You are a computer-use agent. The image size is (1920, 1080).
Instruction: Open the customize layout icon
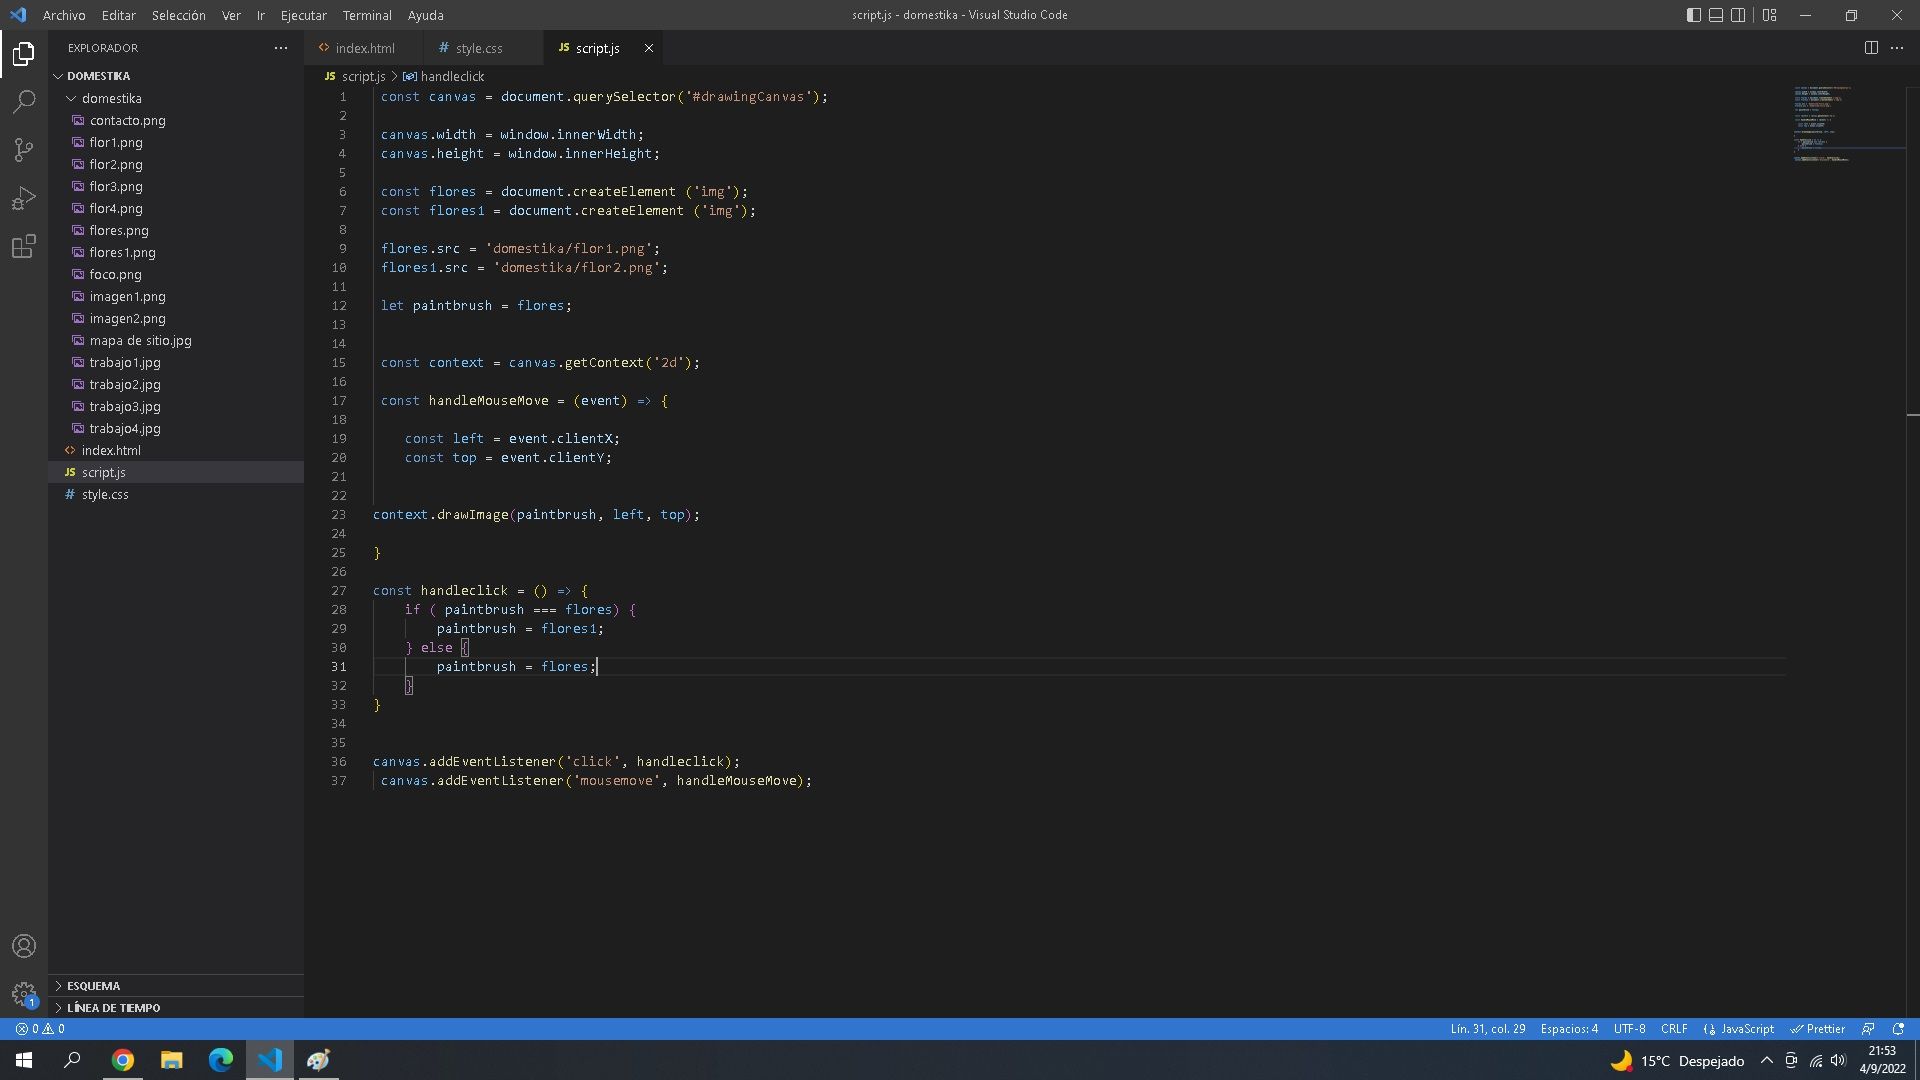[1770, 15]
